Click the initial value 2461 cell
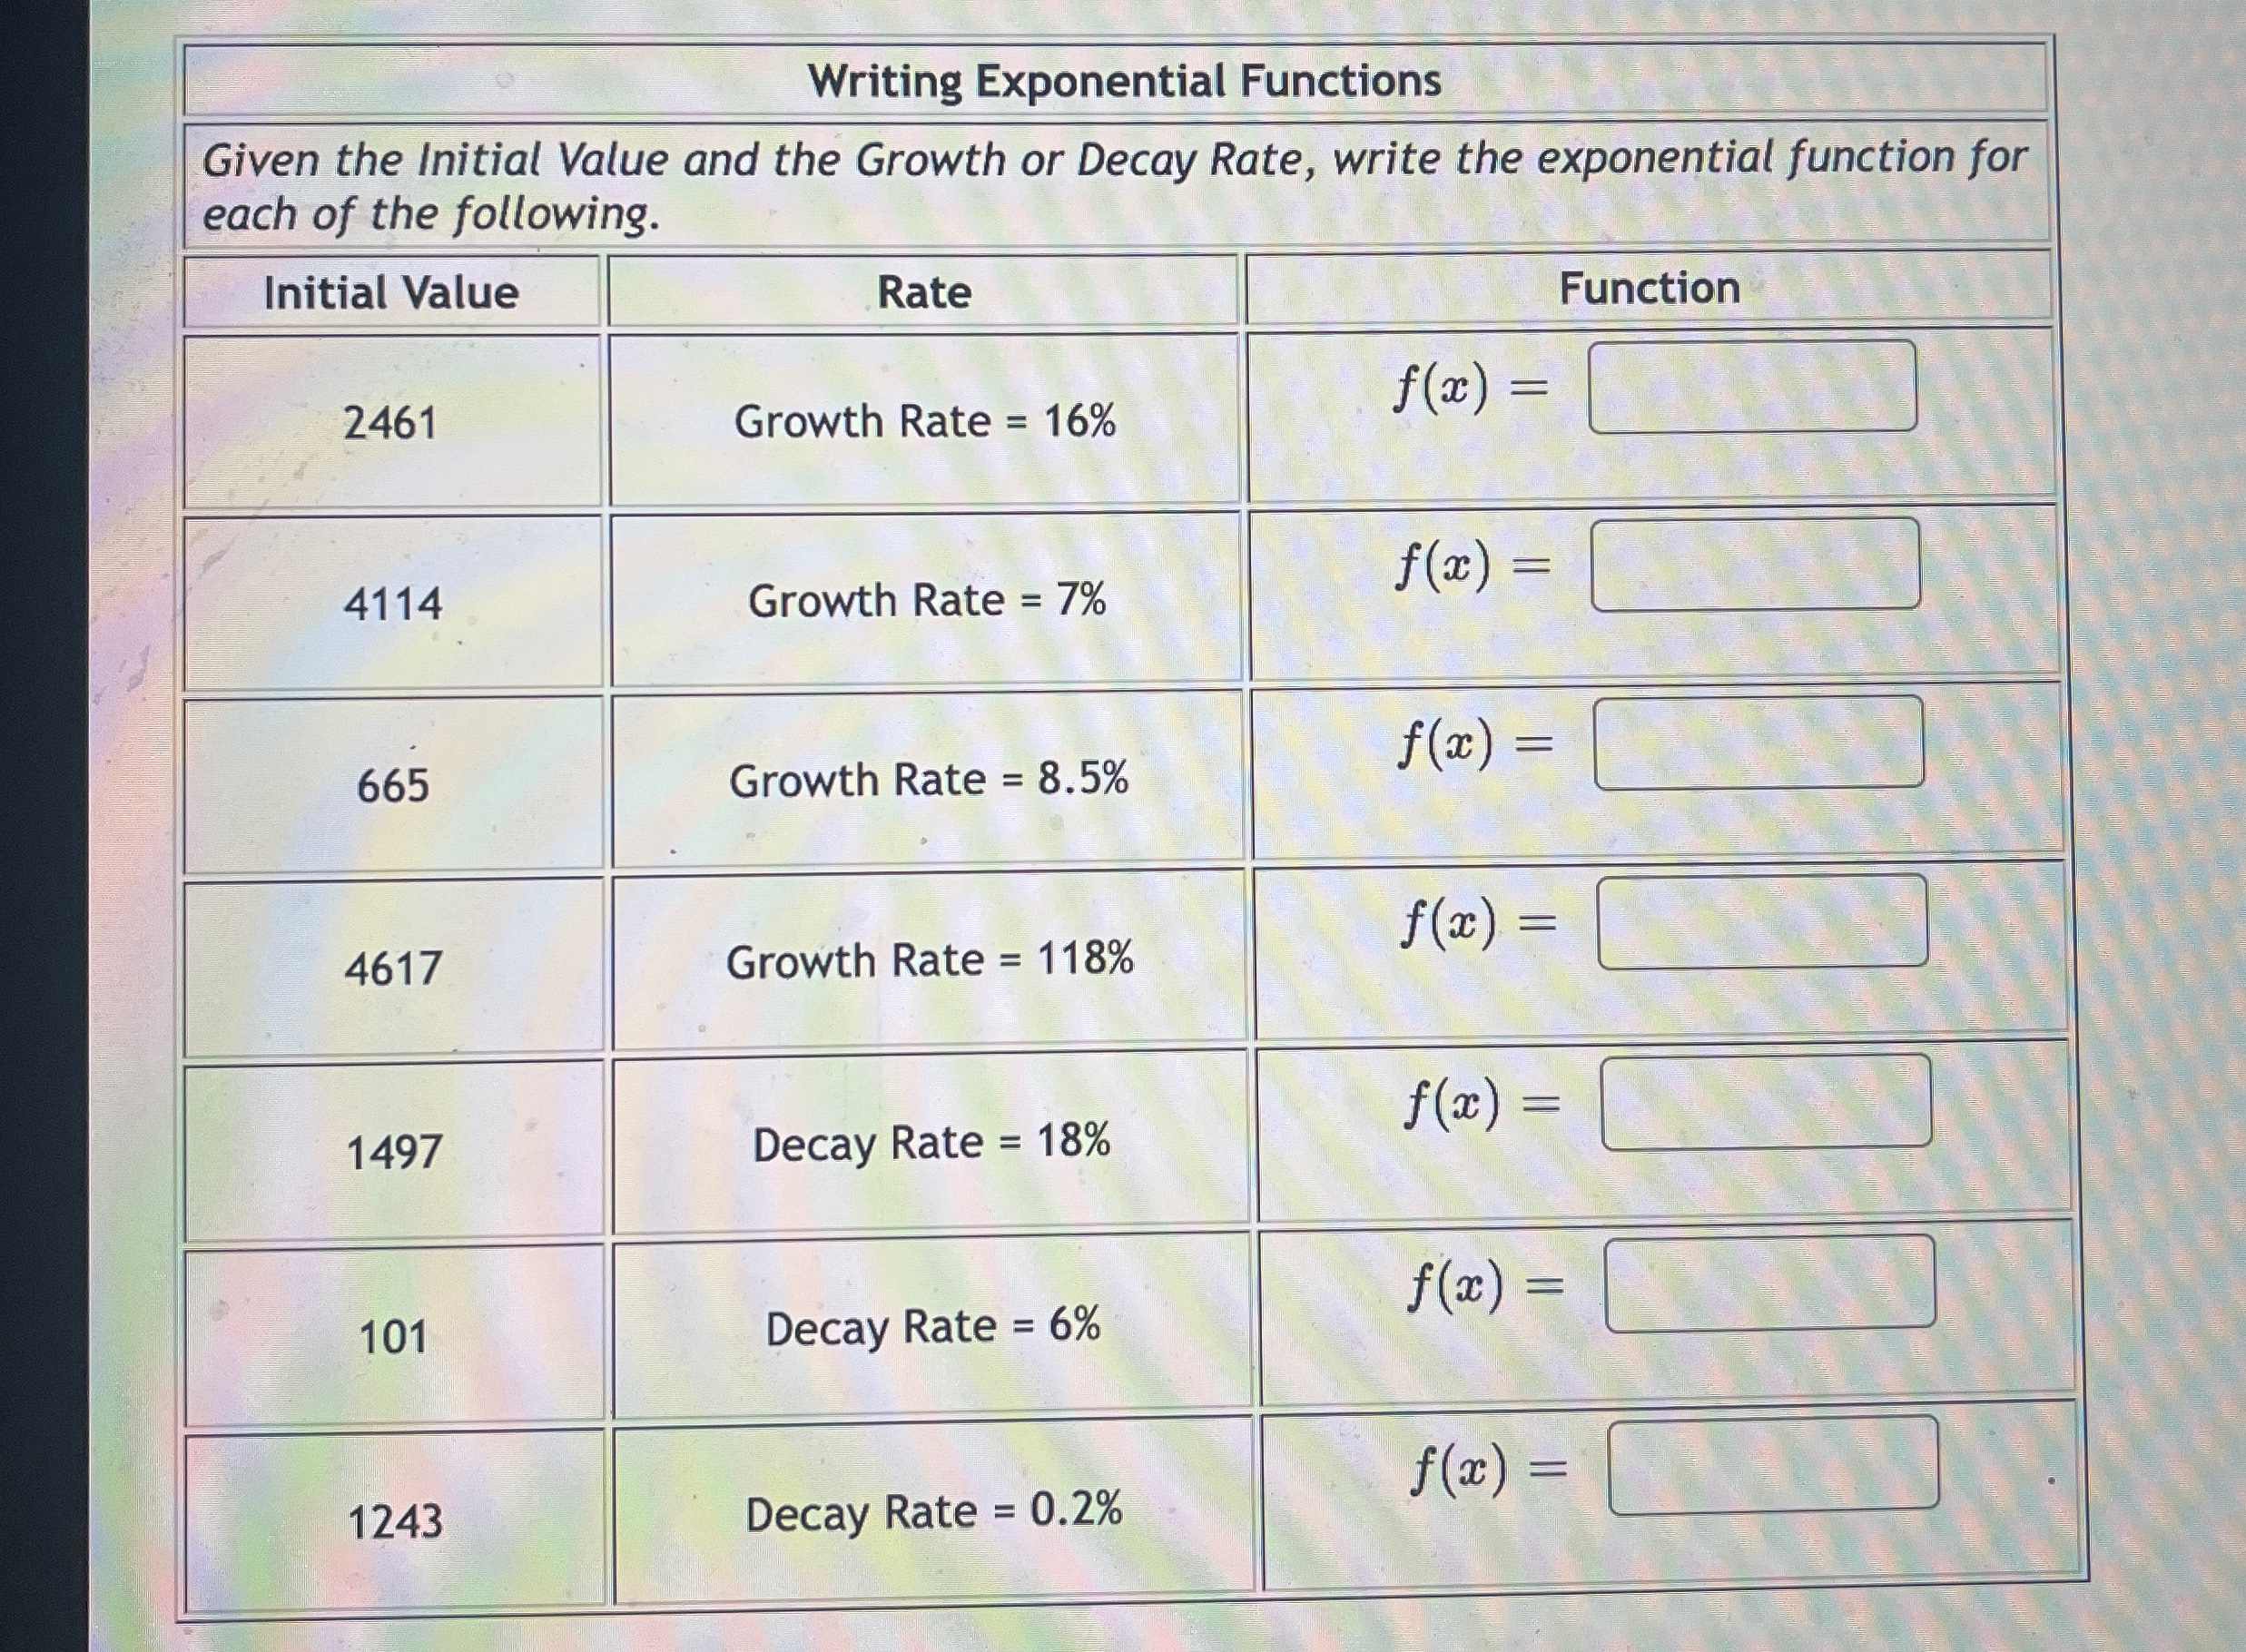Viewport: 2246px width, 1652px height. pyautogui.click(x=392, y=424)
